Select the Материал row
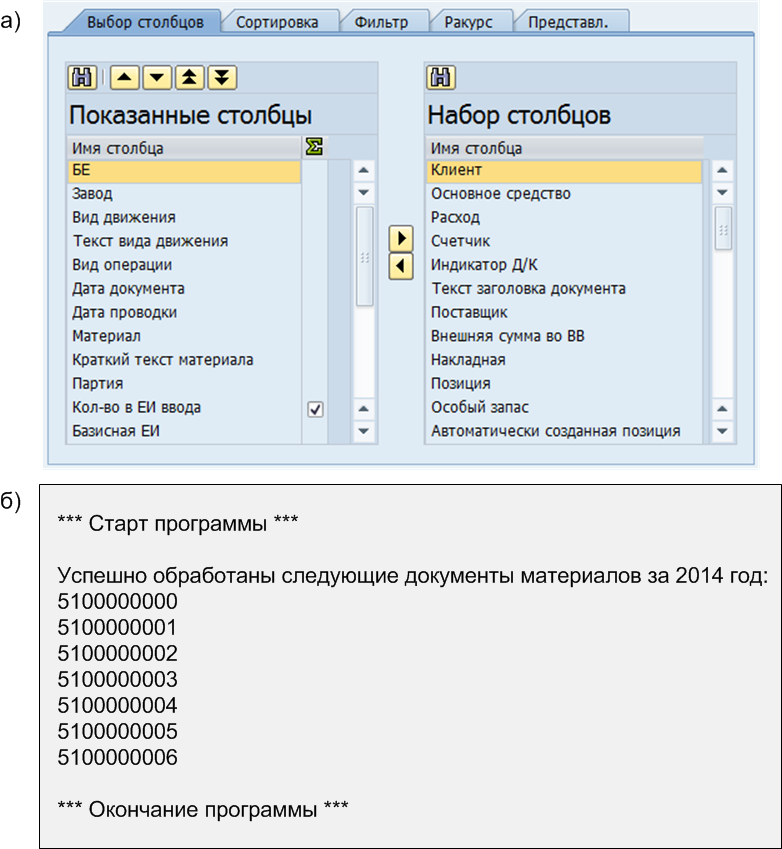782x849 pixels. (x=184, y=337)
